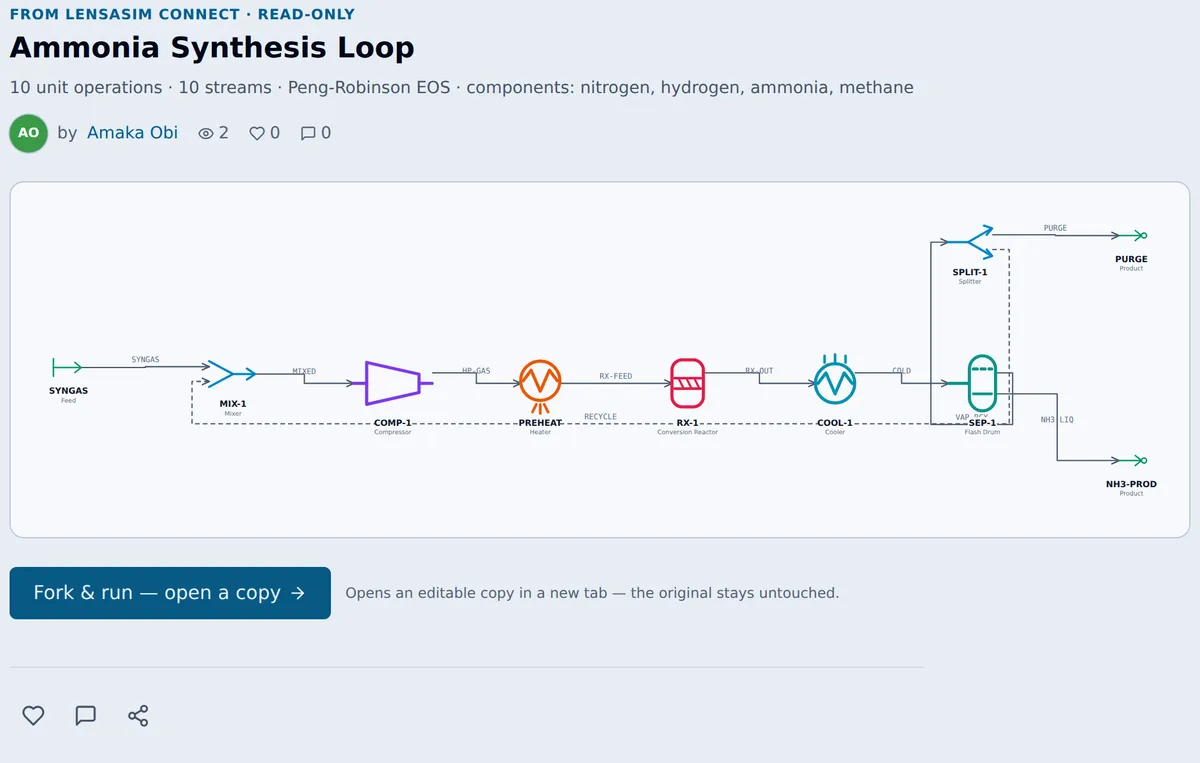
Task: Open comments with the large speech bubble icon
Action: [x=86, y=715]
